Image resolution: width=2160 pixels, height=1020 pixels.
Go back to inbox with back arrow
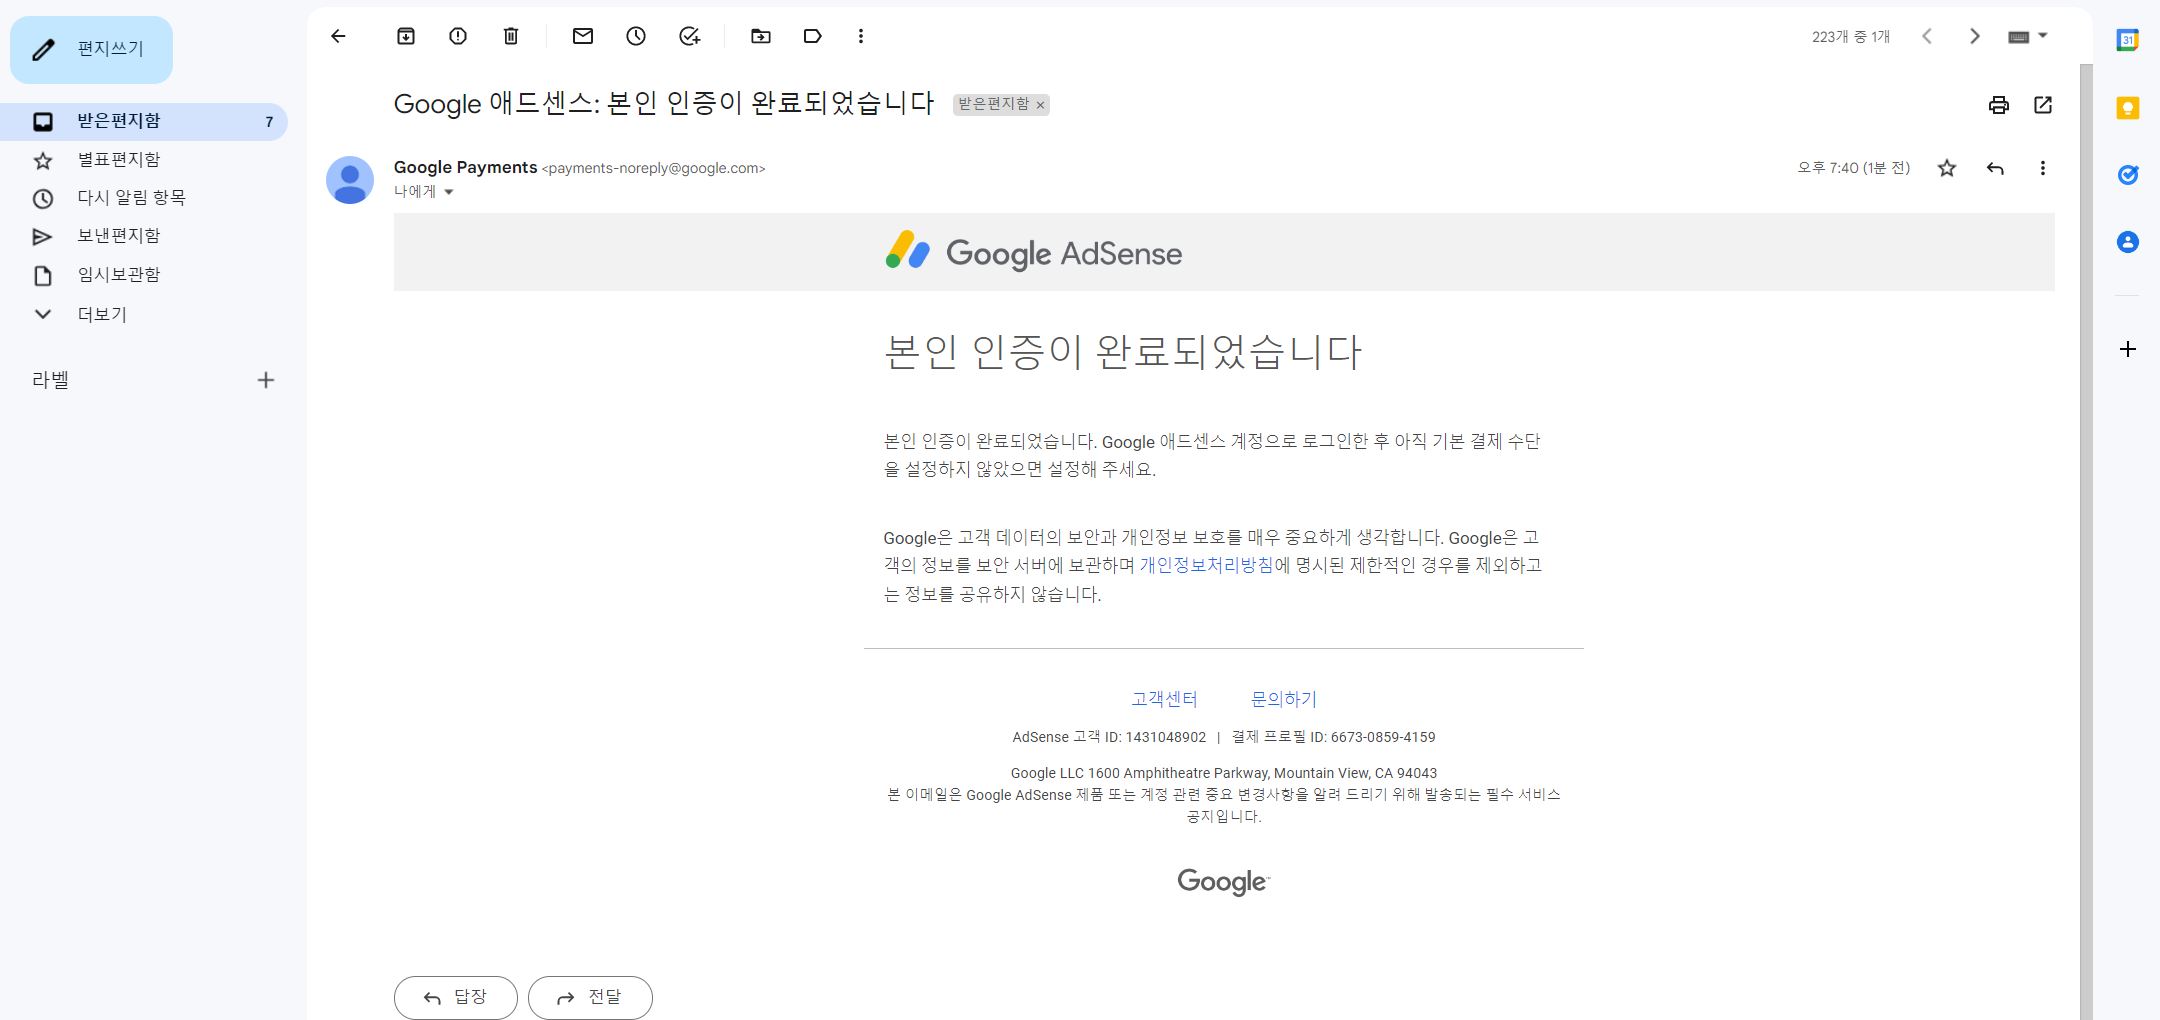[338, 37]
